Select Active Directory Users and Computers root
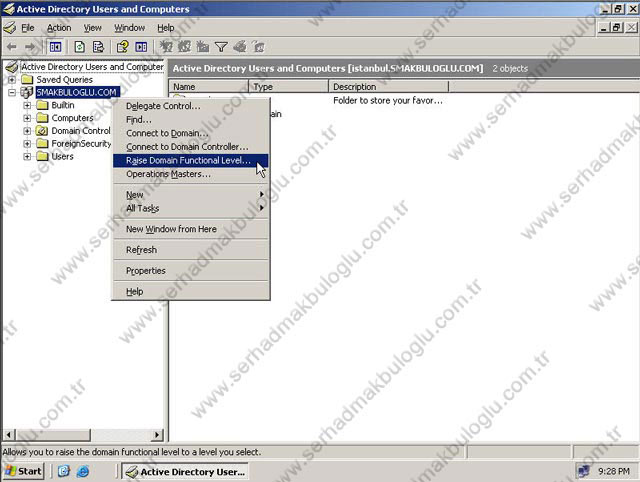The height and width of the screenshot is (482, 640). click(x=92, y=67)
